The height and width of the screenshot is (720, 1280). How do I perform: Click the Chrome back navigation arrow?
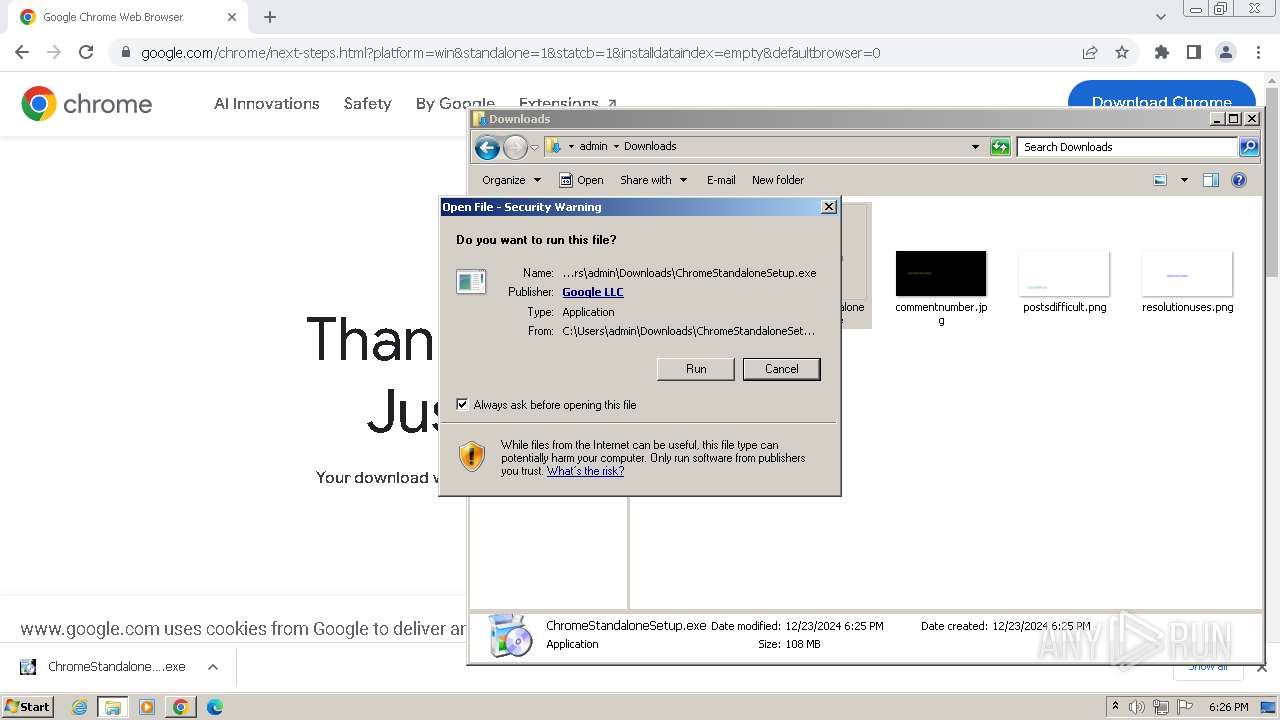tap(22, 52)
